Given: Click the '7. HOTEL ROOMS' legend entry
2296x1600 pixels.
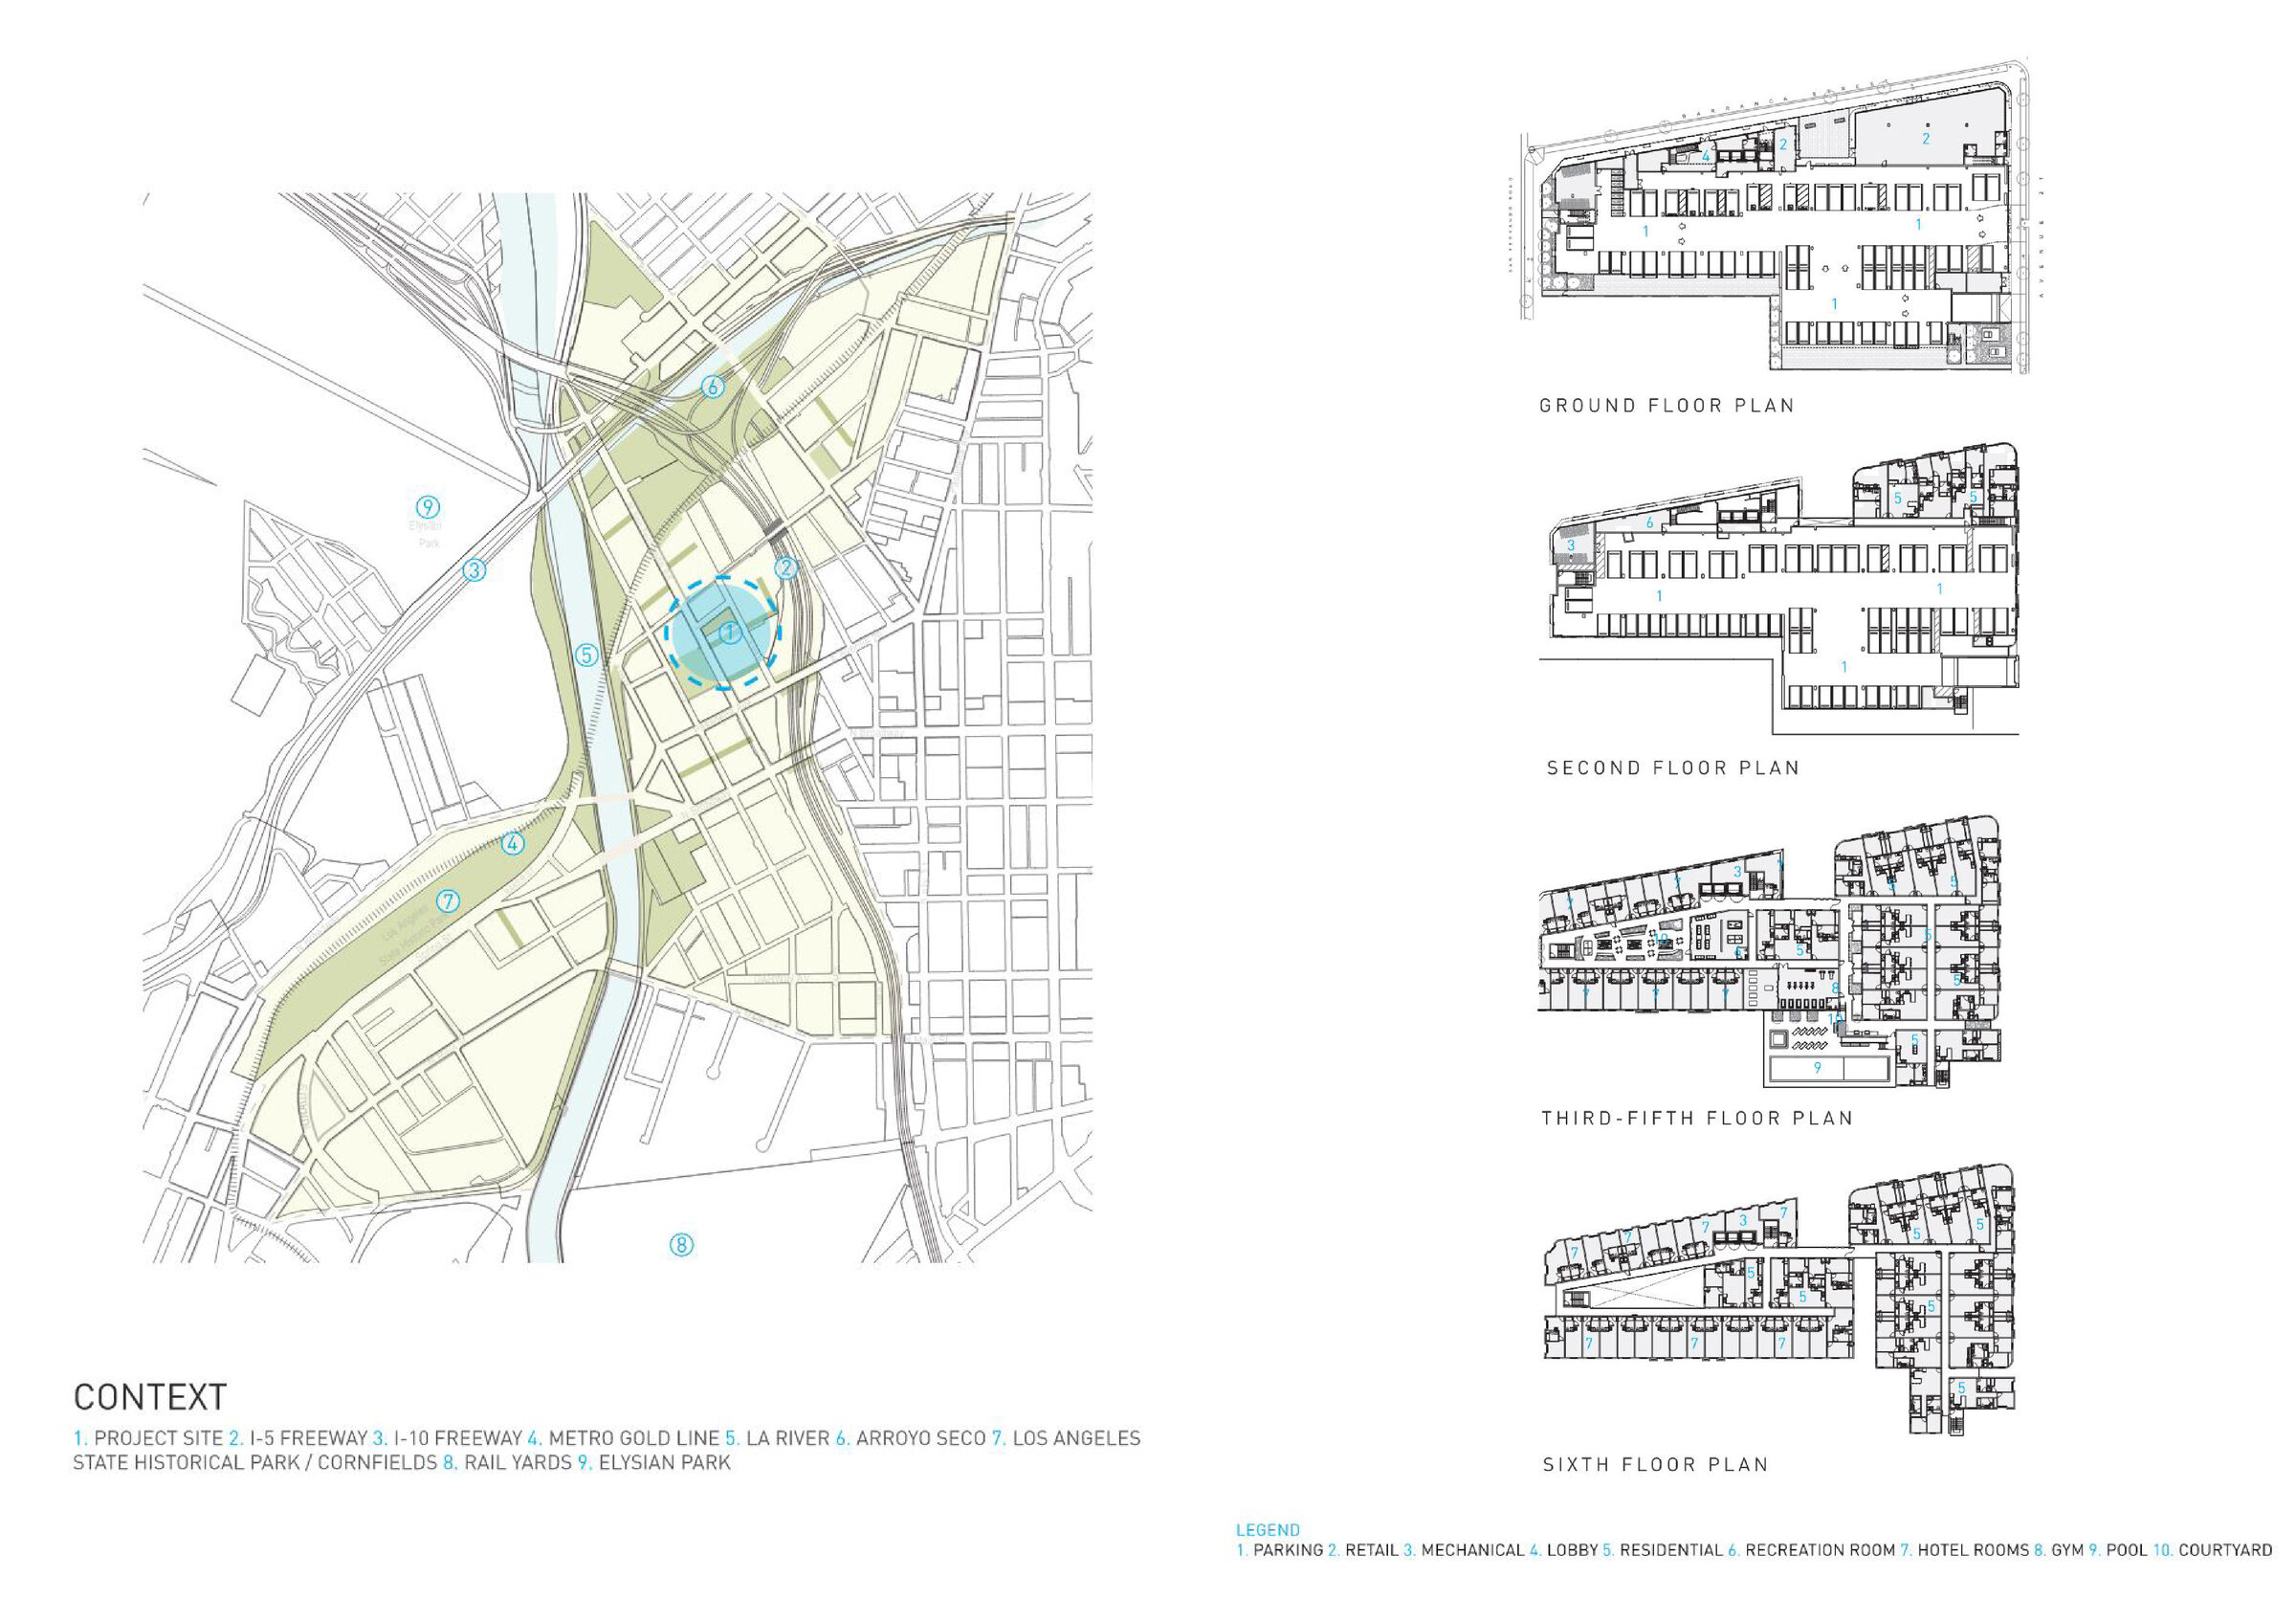Looking at the screenshot, I should pos(1965,1550).
